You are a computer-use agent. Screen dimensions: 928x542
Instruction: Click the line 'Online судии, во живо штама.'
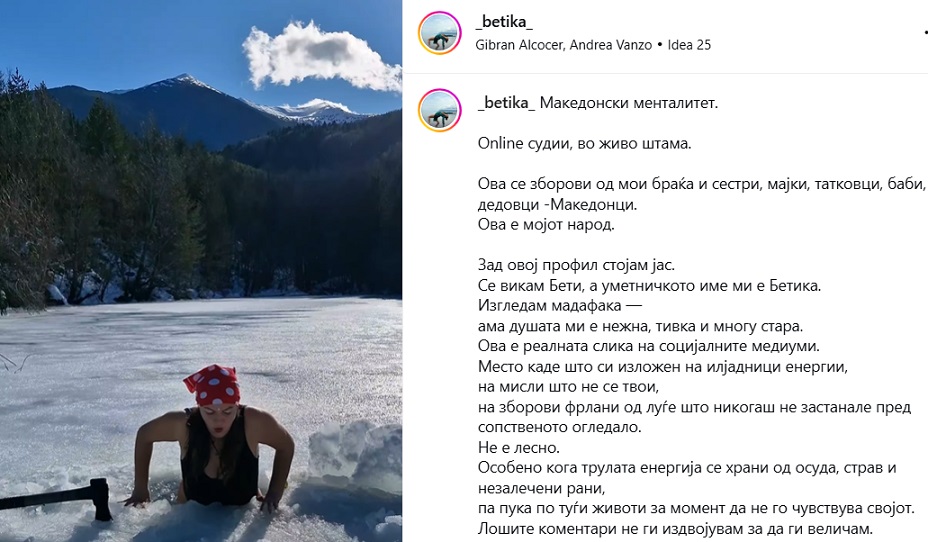[584, 144]
